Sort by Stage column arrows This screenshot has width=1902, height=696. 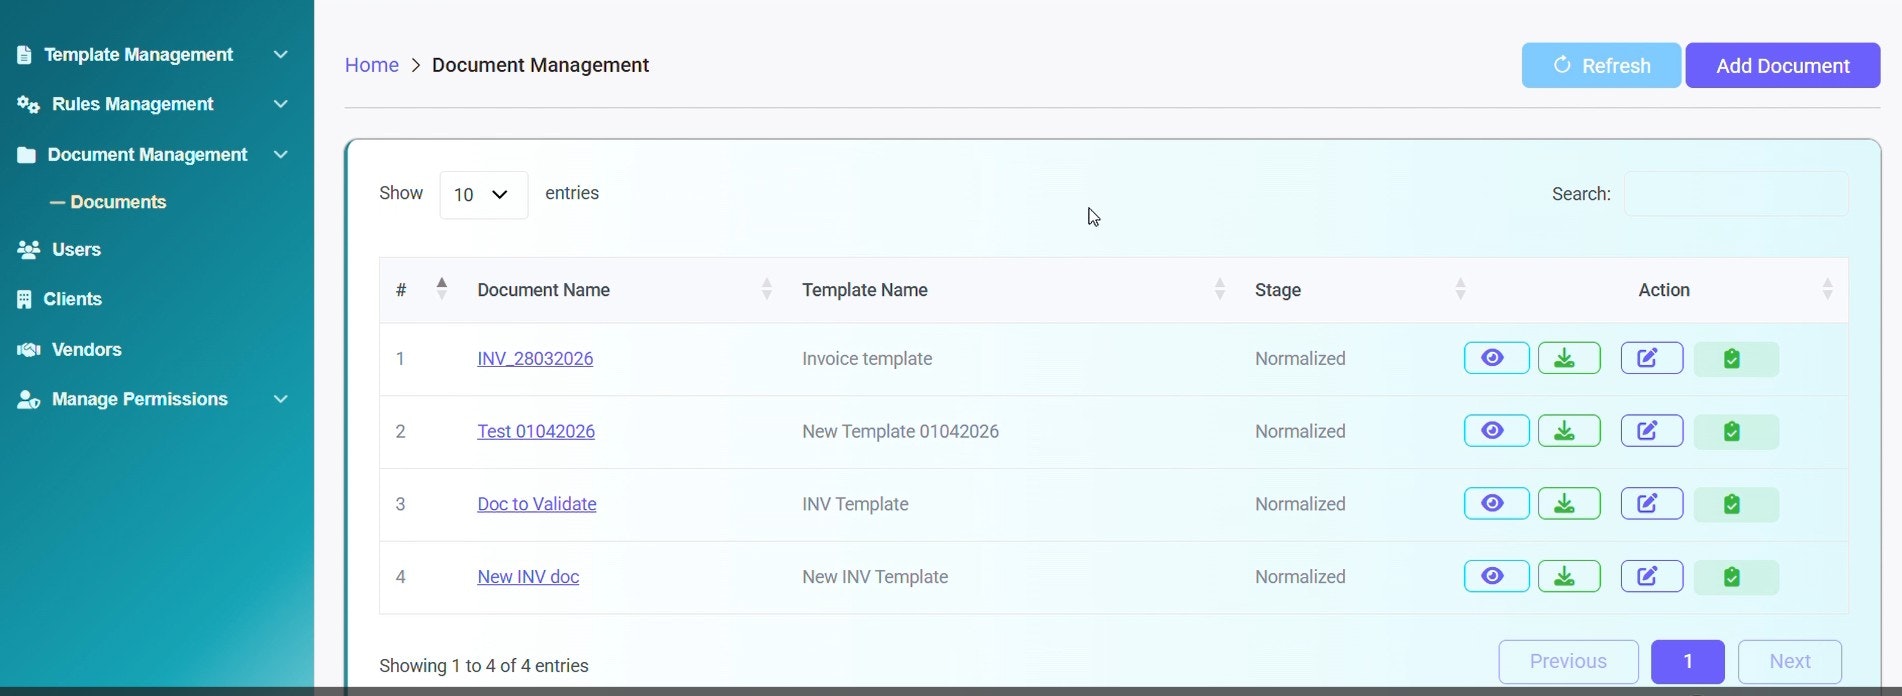click(1460, 289)
